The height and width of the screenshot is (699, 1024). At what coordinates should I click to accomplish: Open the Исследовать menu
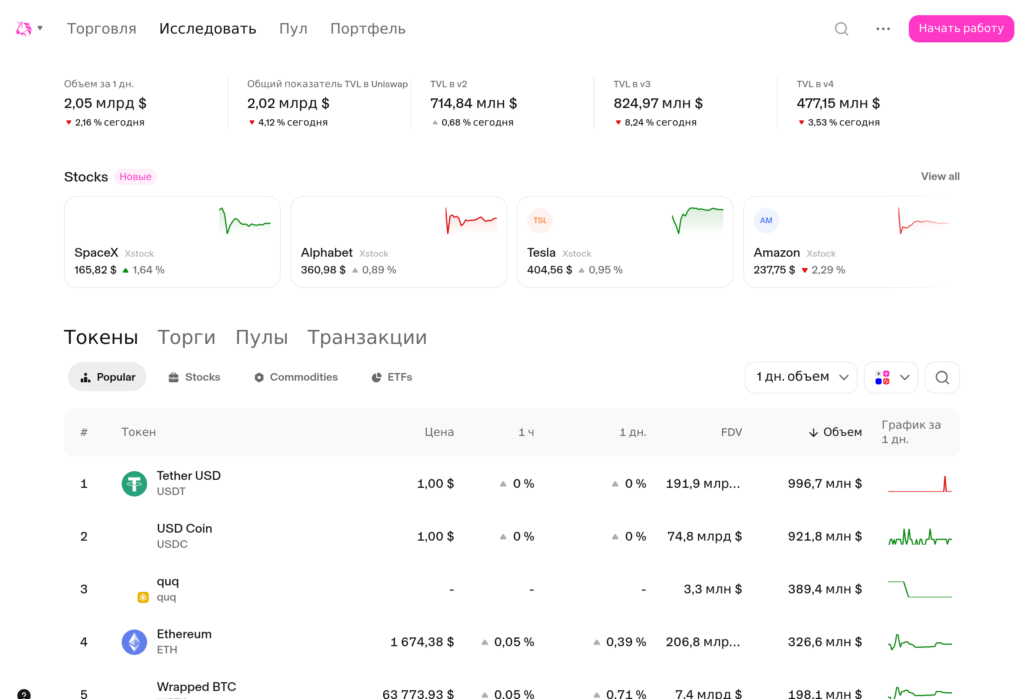click(x=208, y=29)
